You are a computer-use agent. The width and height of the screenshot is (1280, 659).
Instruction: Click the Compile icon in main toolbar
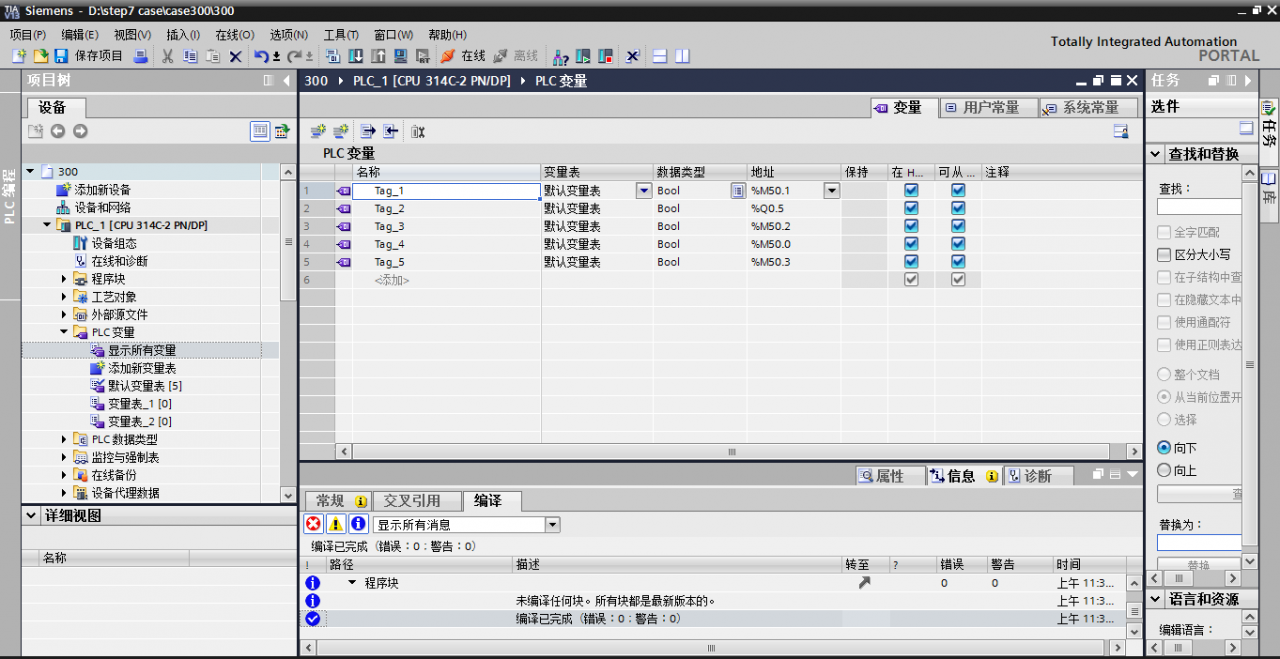pyautogui.click(x=333, y=56)
